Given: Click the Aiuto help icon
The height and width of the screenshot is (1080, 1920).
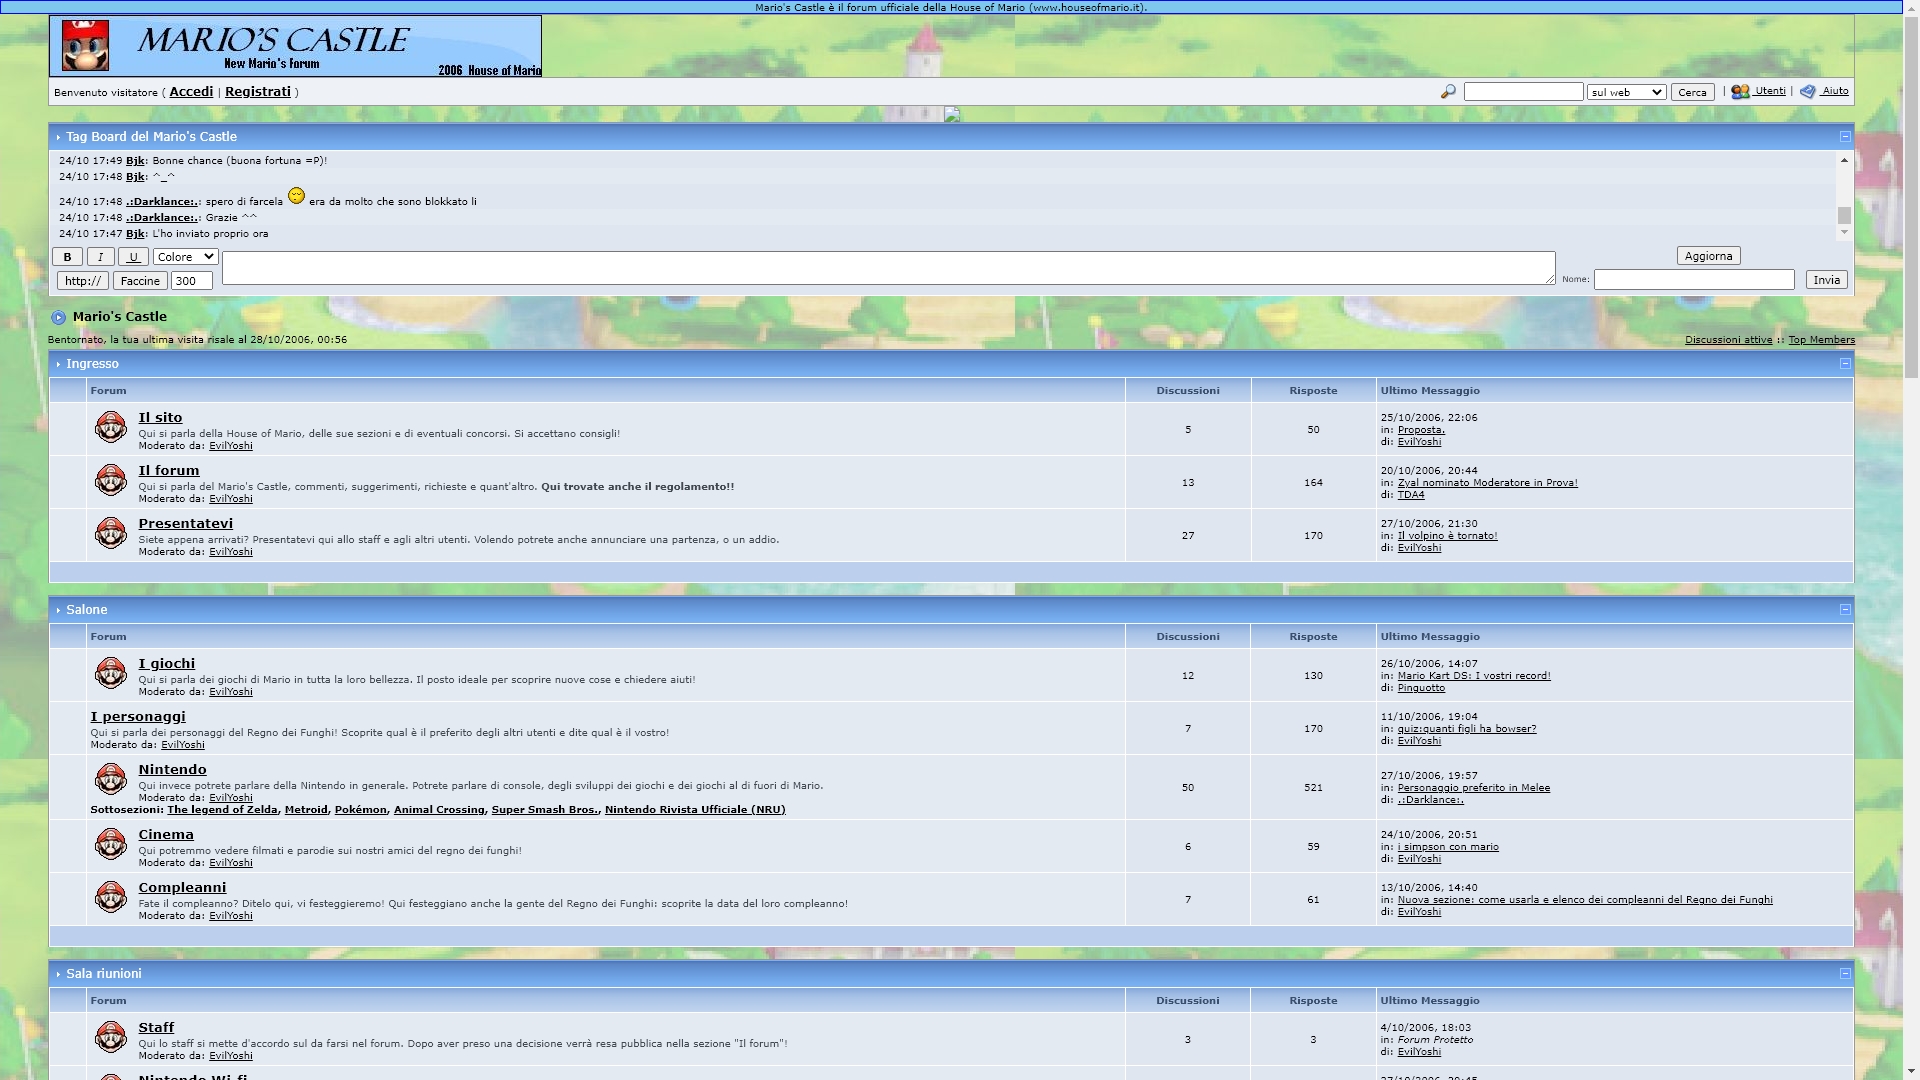Looking at the screenshot, I should (x=1808, y=92).
